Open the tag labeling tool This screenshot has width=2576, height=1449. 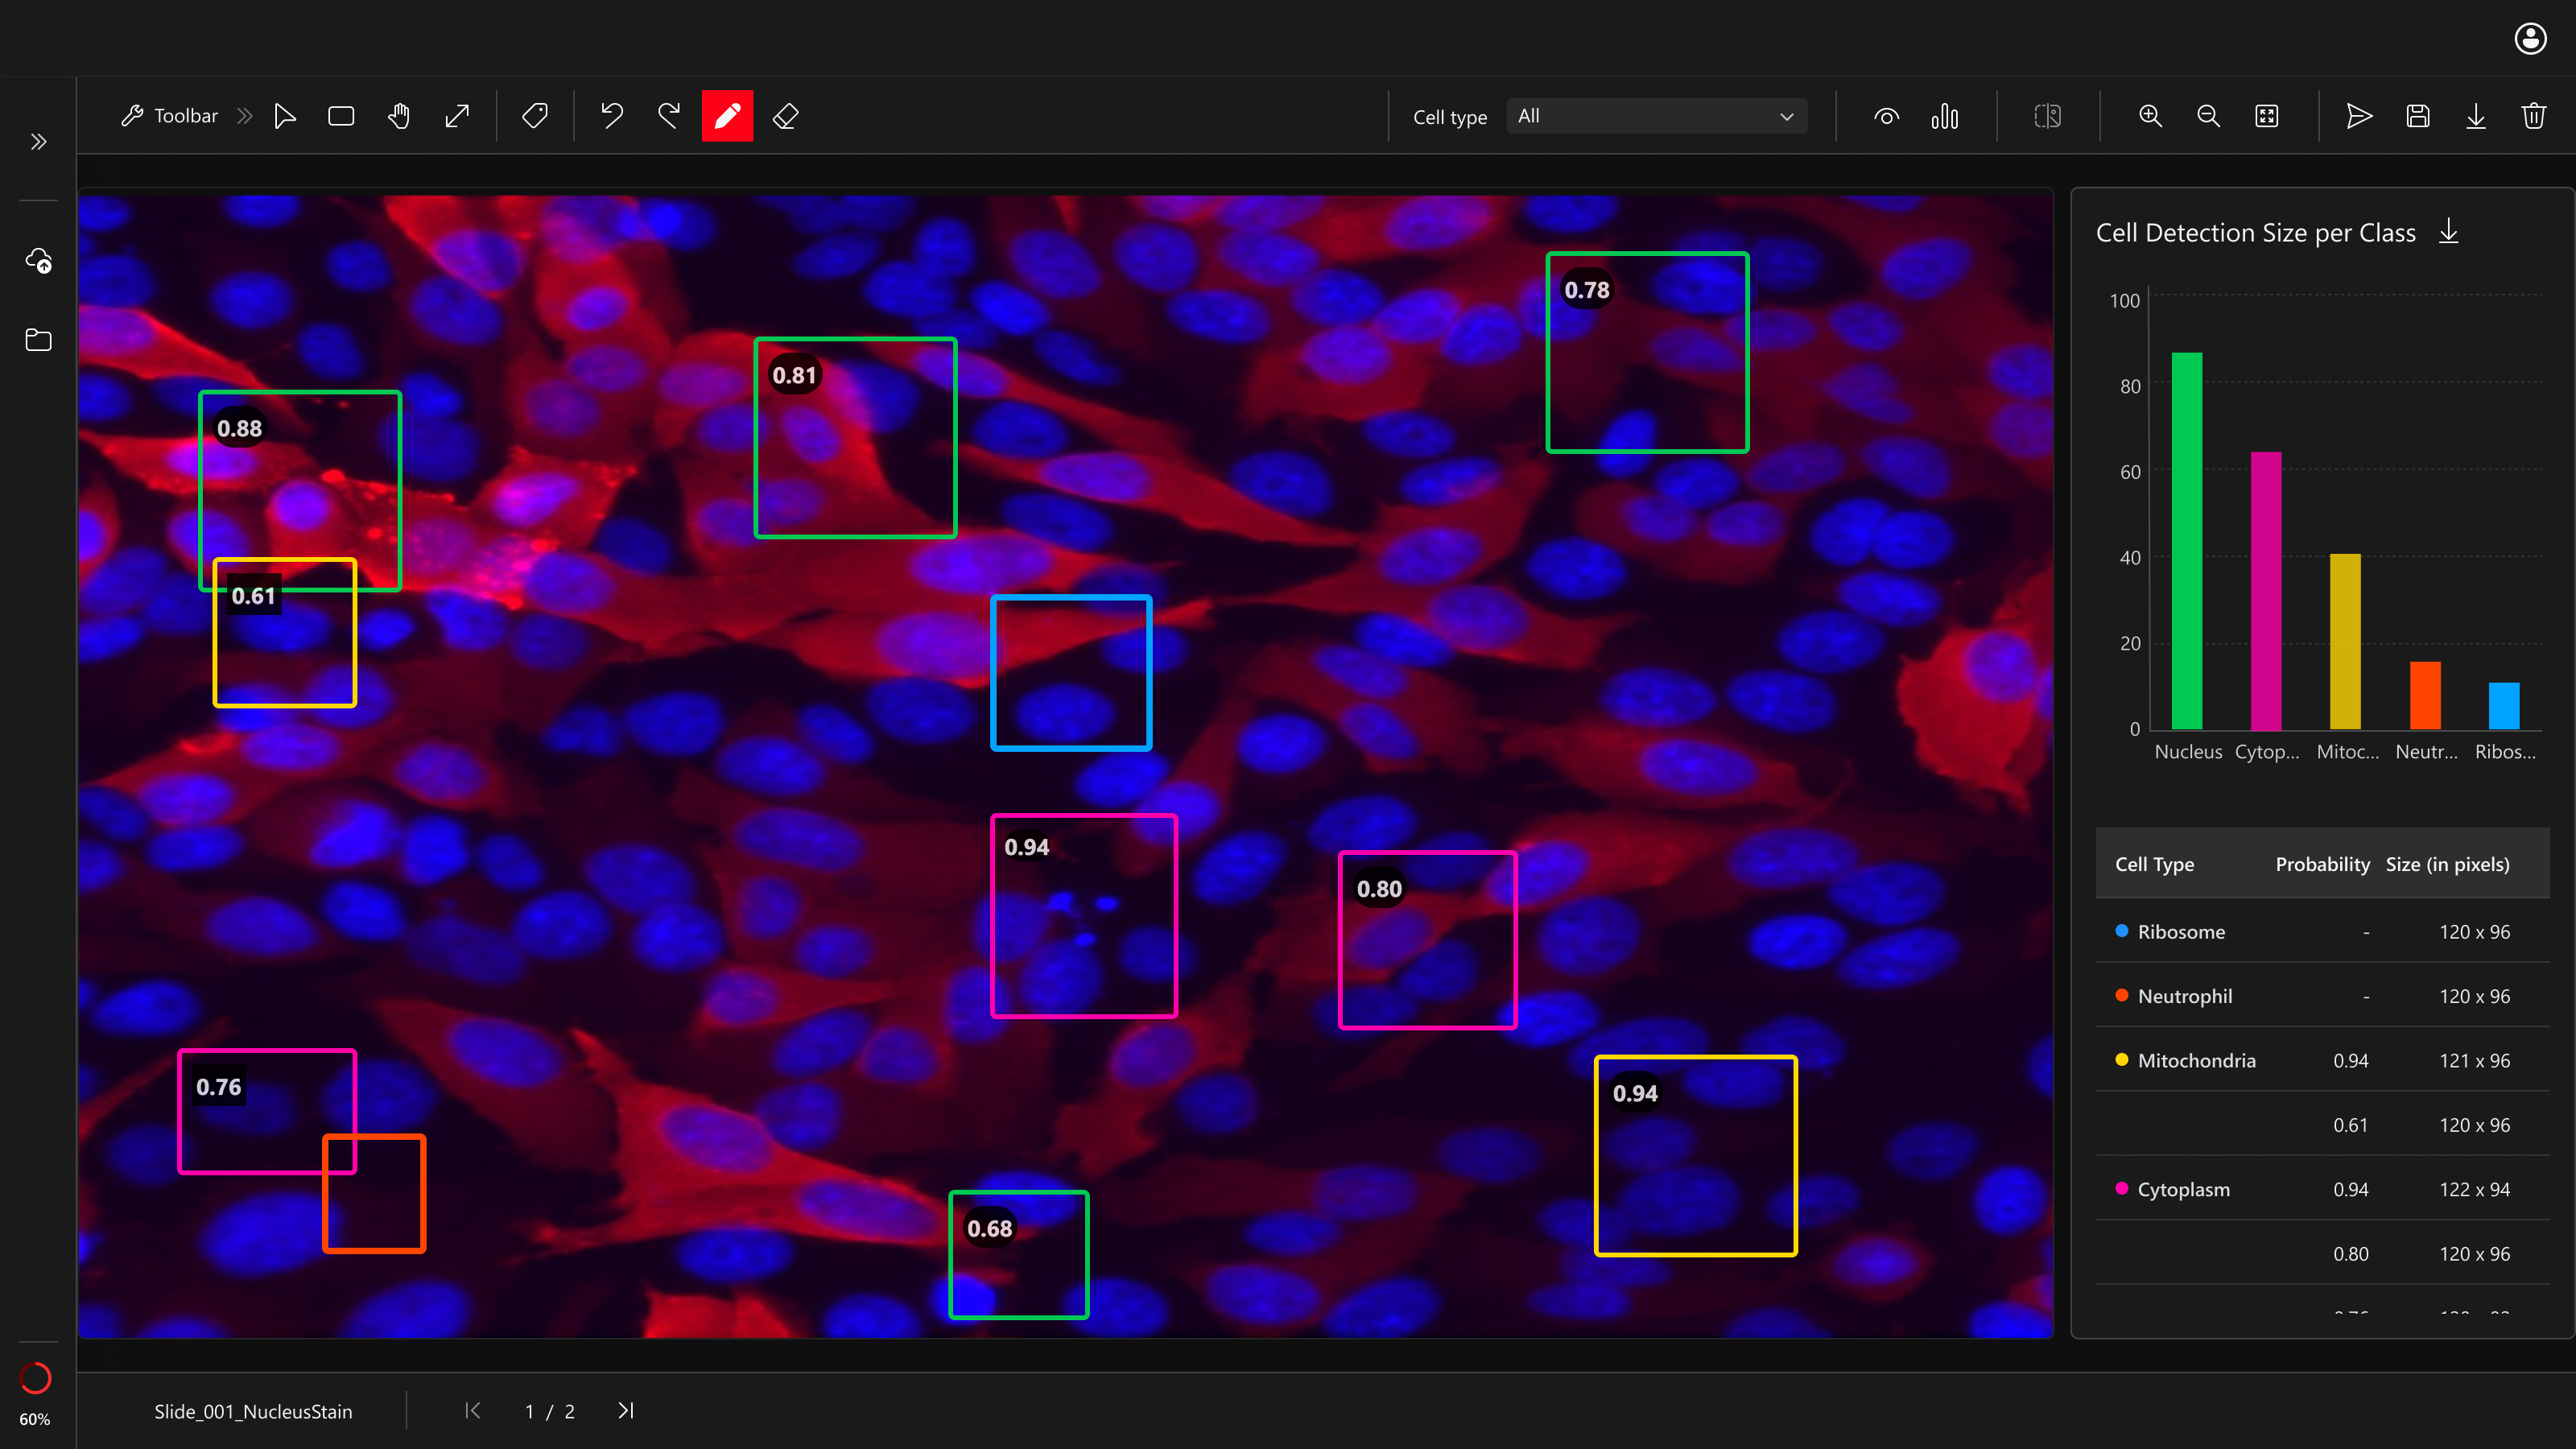(534, 115)
